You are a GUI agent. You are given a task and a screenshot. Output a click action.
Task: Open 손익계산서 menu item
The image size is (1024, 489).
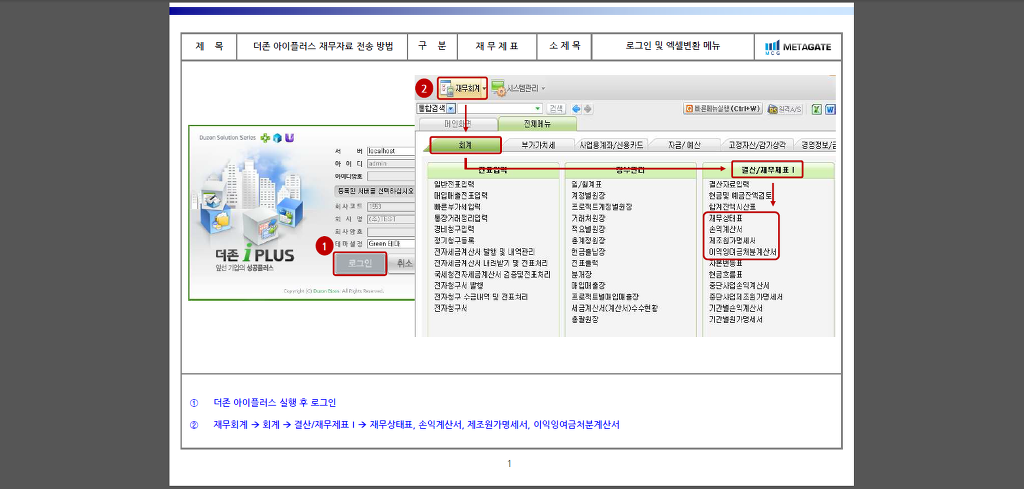726,229
